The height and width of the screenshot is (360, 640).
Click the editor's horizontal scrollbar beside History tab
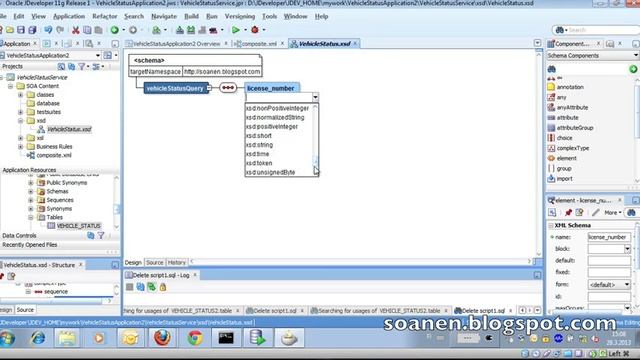point(360,262)
